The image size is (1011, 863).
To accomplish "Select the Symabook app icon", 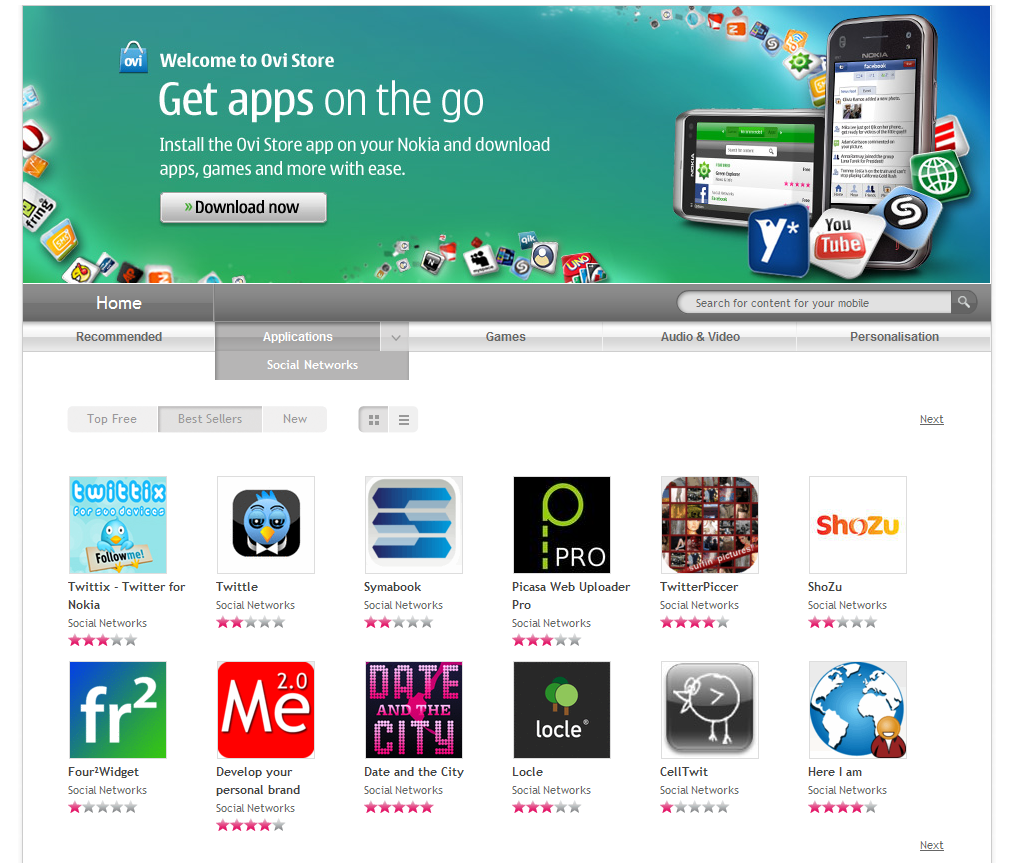I will pyautogui.click(x=413, y=525).
